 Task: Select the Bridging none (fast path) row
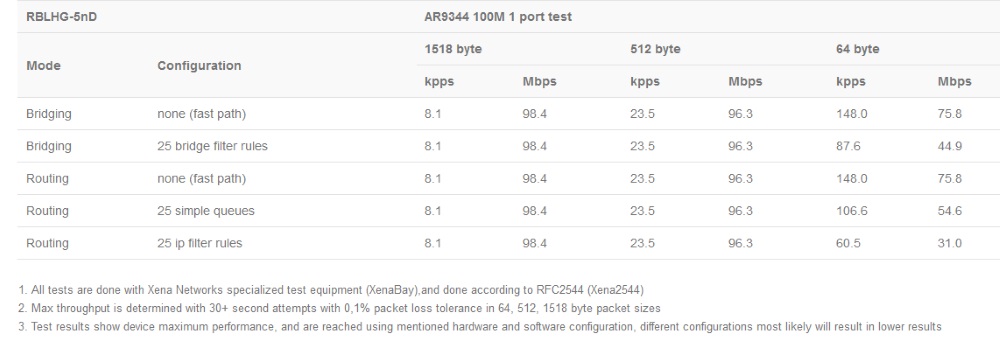pos(508,114)
